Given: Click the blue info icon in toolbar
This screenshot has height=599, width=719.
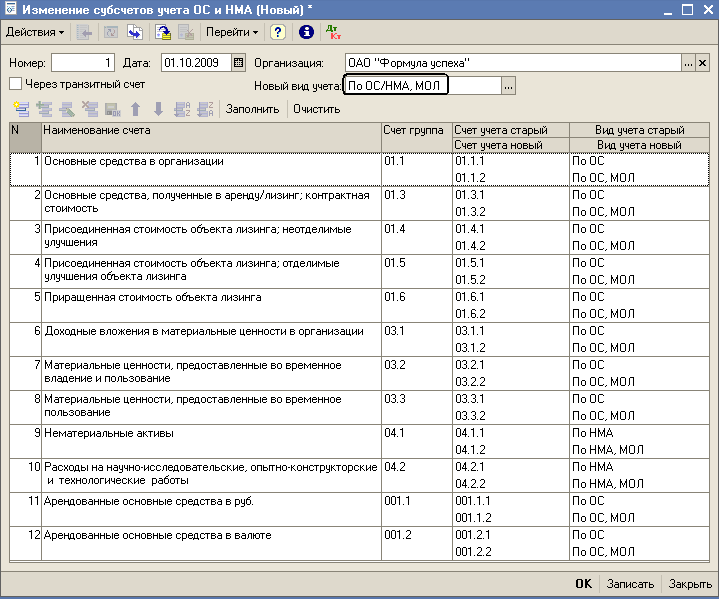Looking at the screenshot, I should (306, 32).
